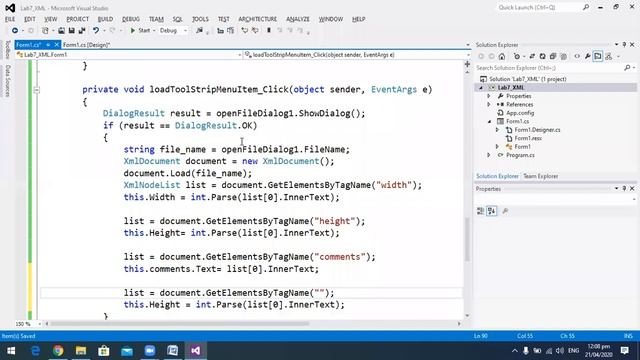Click the Properties wrench icon in Solution Explorer

pyautogui.click(x=587, y=57)
